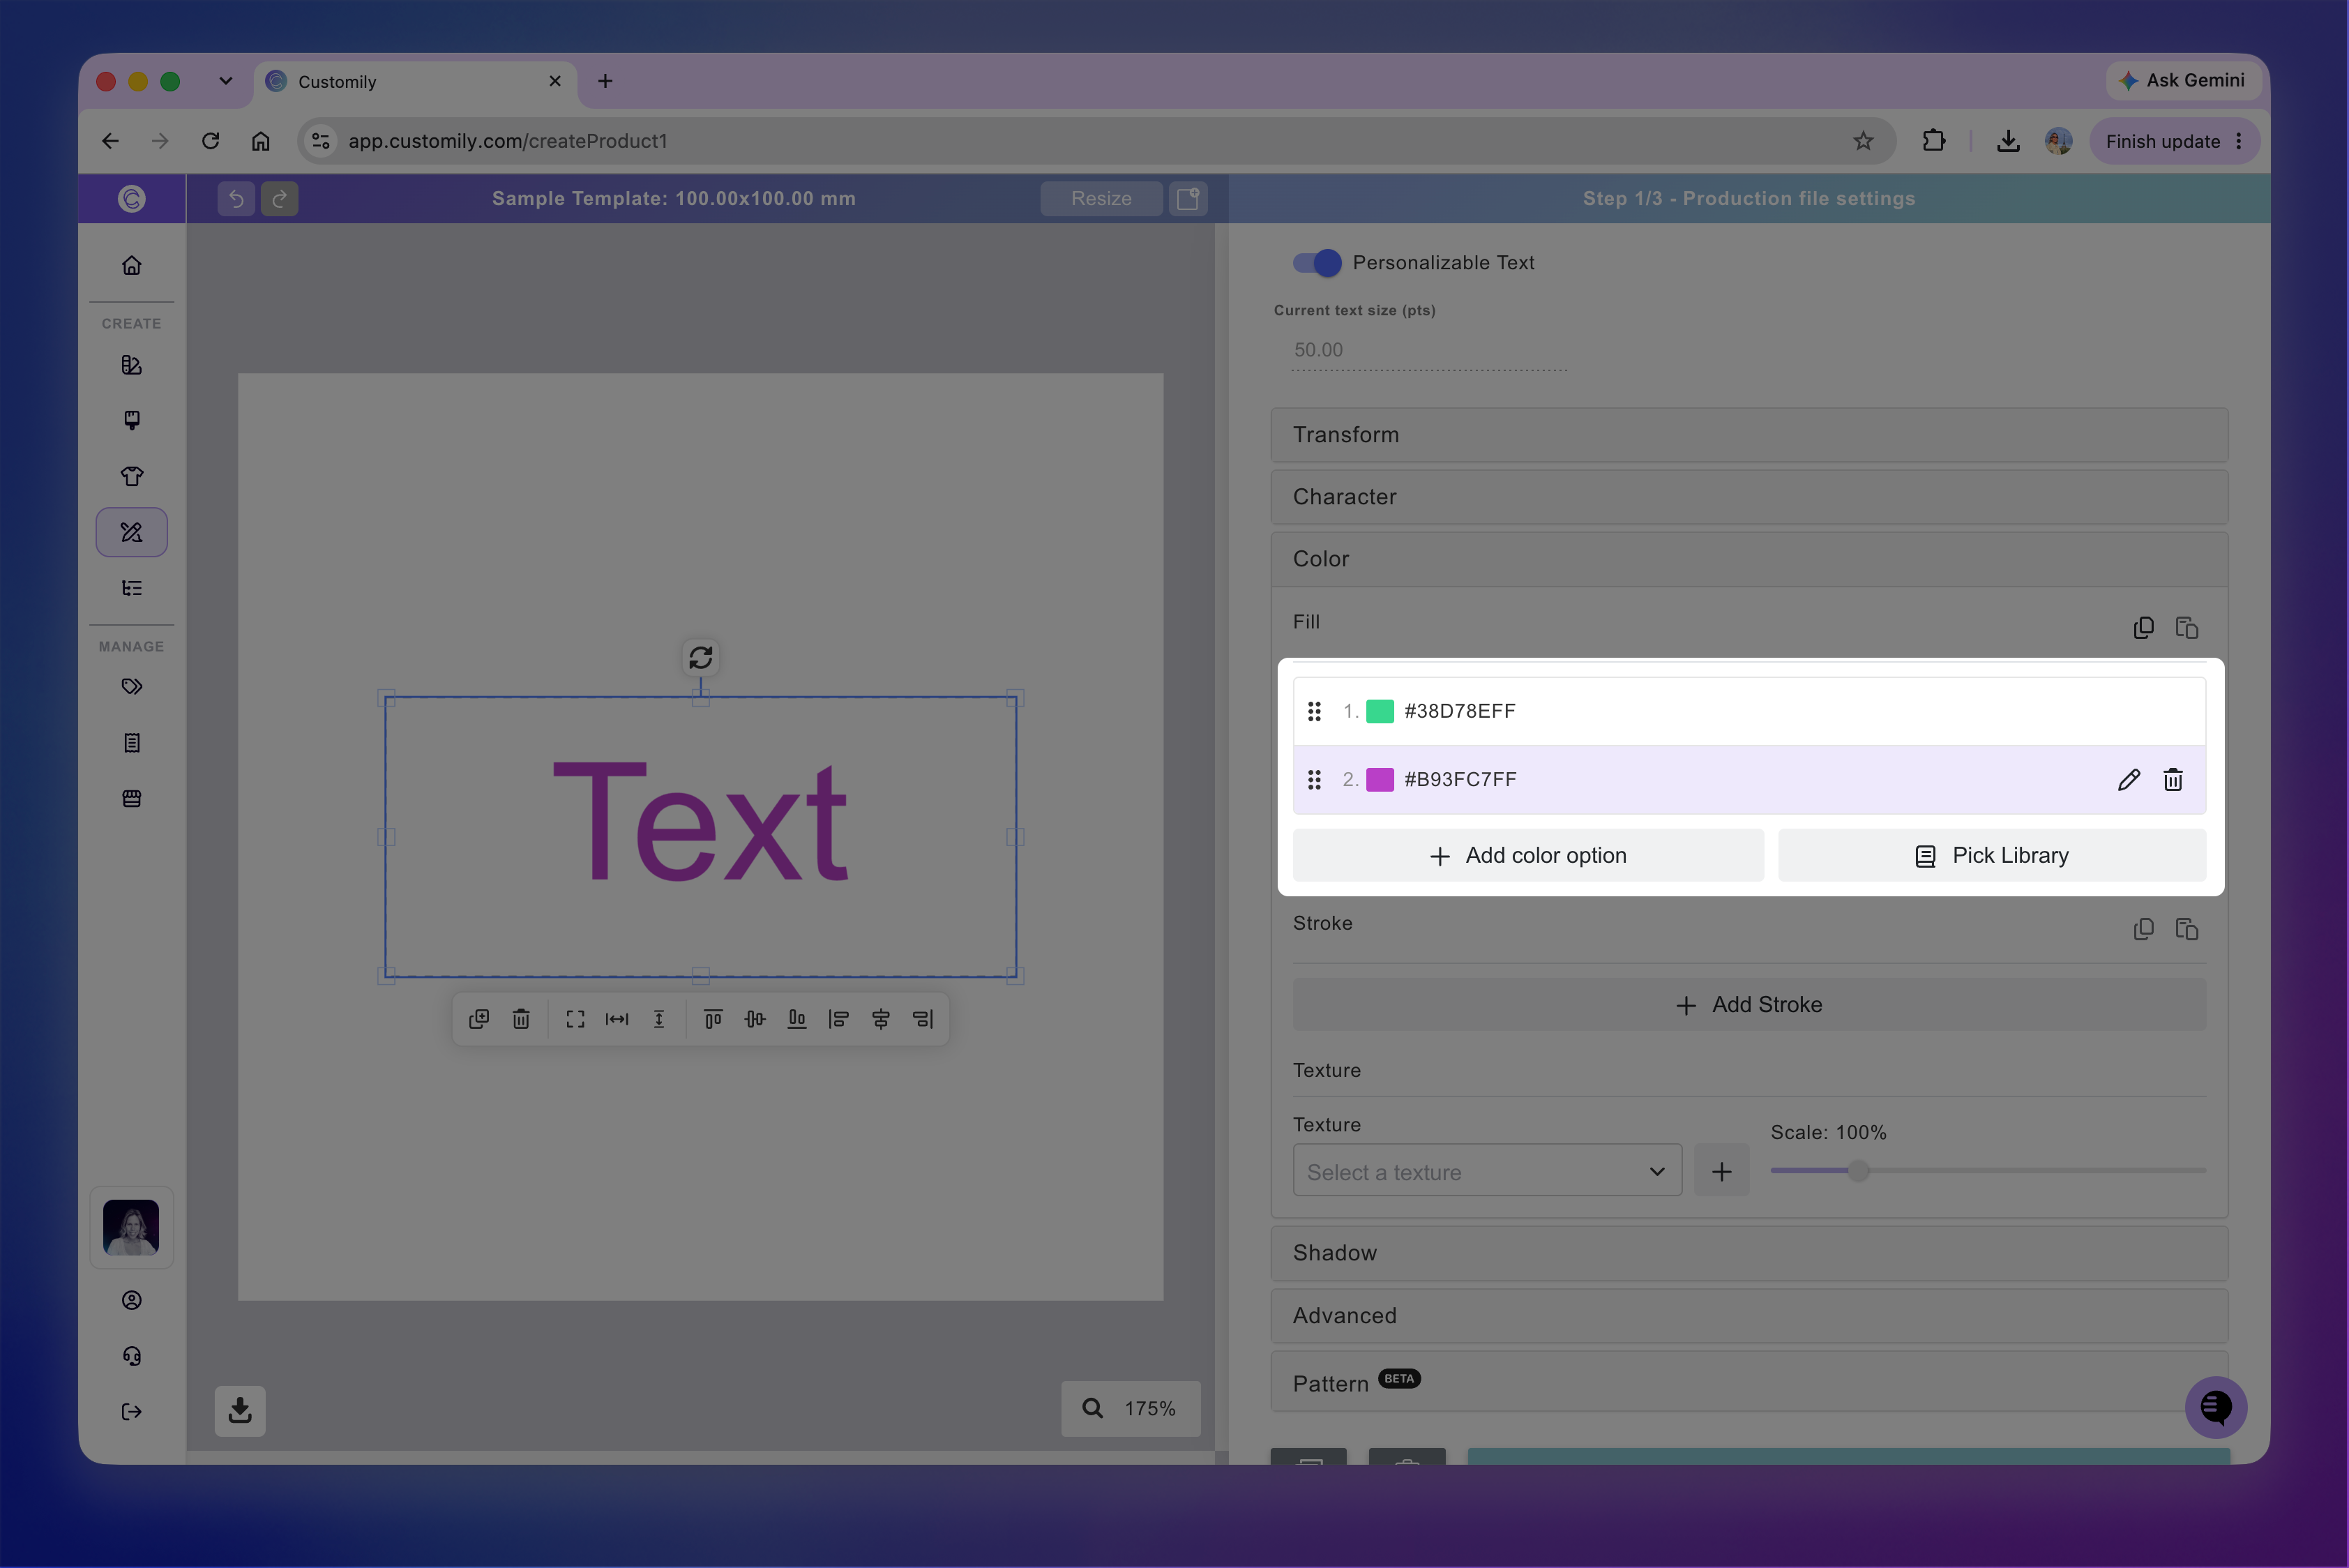Collapse the Color section

1749,559
